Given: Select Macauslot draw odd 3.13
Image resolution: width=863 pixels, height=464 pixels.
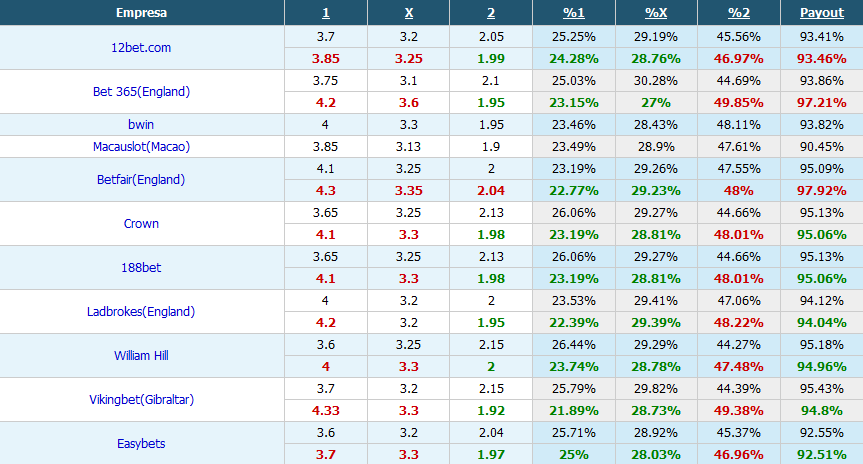Looking at the screenshot, I should (408, 147).
